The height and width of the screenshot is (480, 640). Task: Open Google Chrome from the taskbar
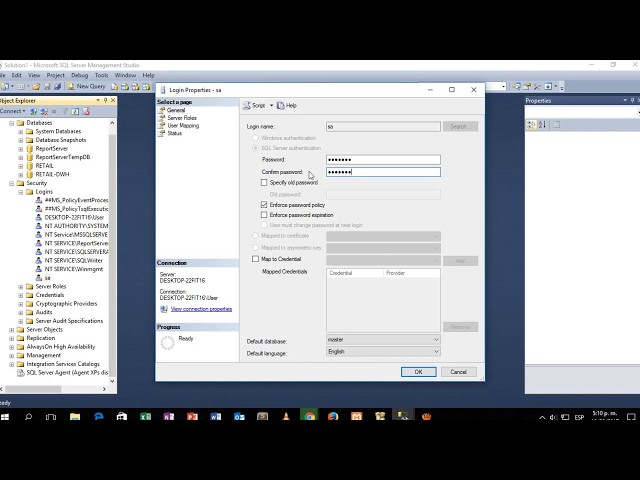coord(309,417)
